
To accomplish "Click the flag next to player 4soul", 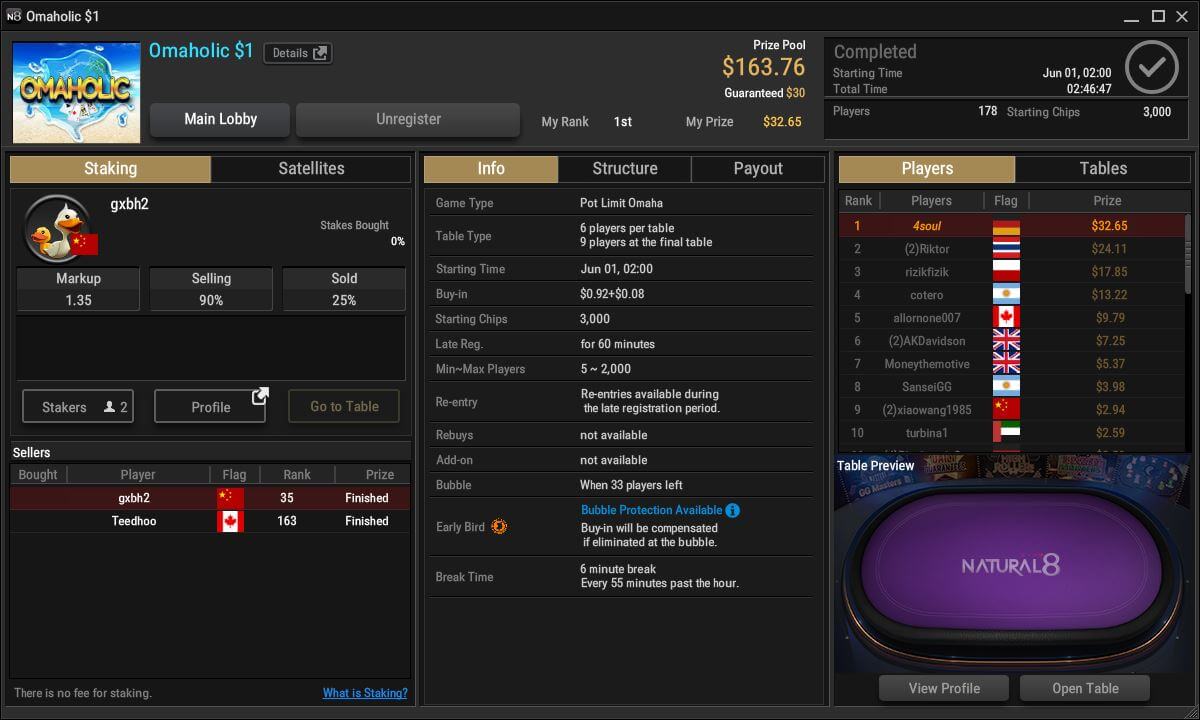I will coord(1005,226).
